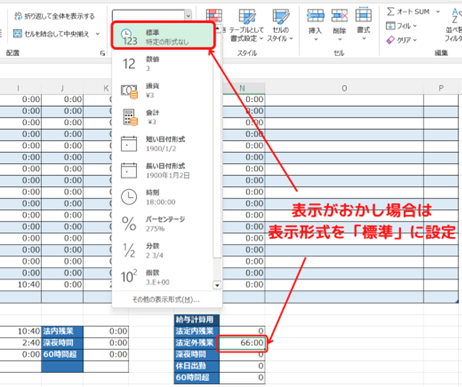This screenshot has width=462, height=387.
Task: Click the calendar icon of long date
Action: (x=129, y=170)
